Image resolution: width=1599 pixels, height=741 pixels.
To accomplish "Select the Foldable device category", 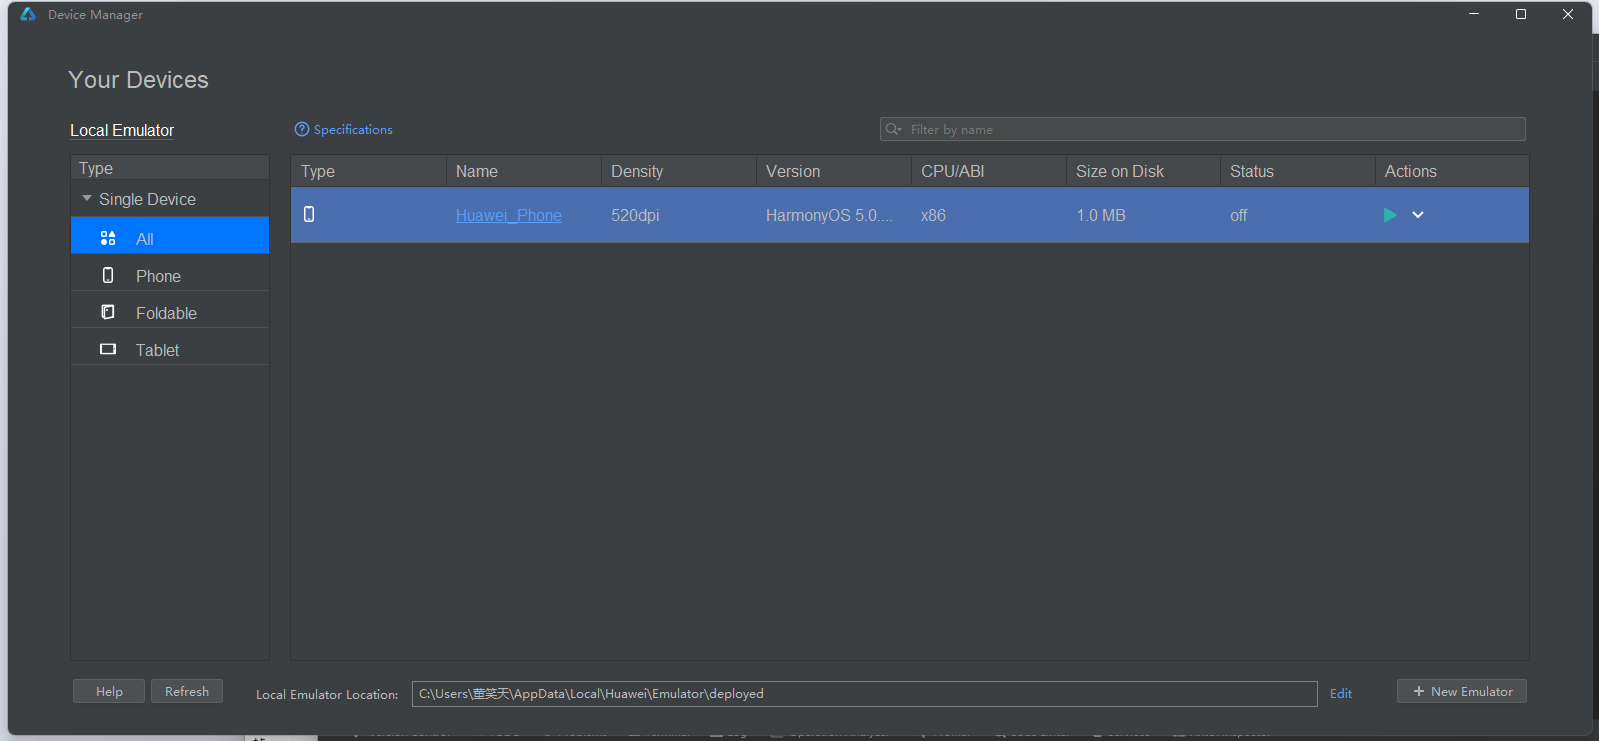I will click(x=170, y=310).
